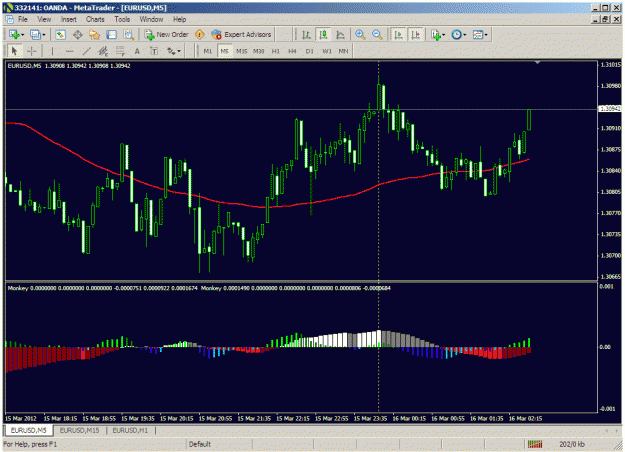625x452 pixels.
Task: Click the Indicators list icon
Action: [x=436, y=35]
